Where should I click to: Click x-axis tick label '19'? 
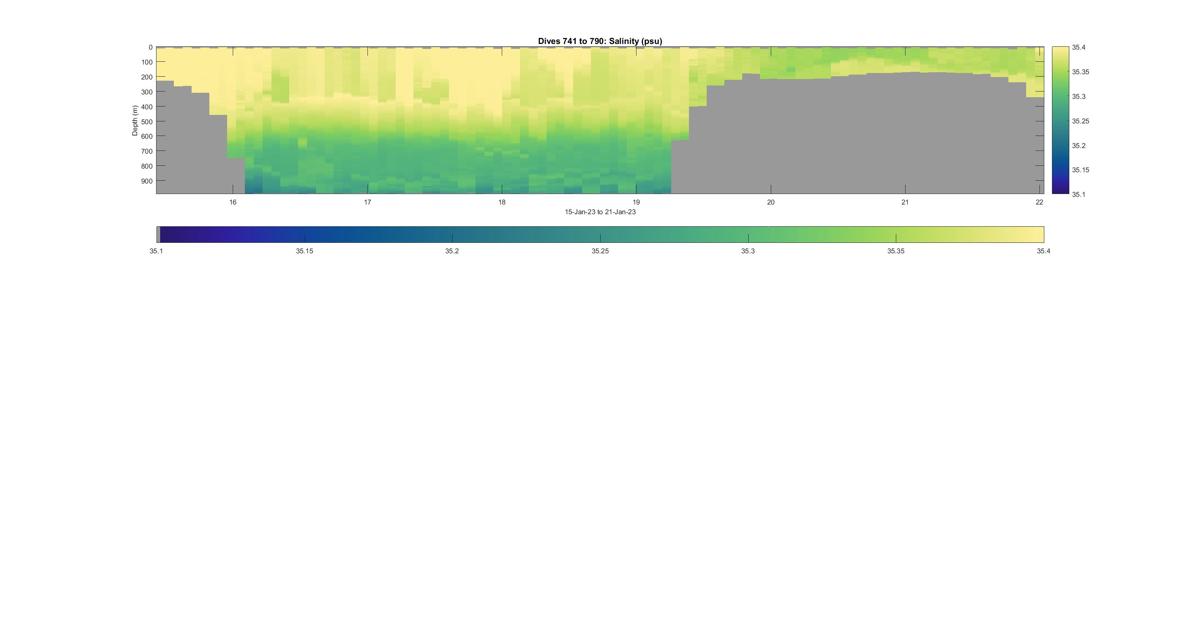pyautogui.click(x=636, y=202)
